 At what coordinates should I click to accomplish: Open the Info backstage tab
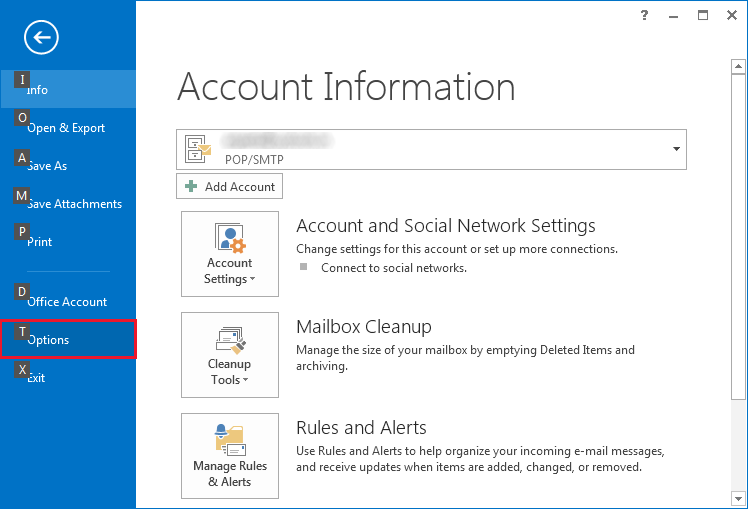[68, 89]
